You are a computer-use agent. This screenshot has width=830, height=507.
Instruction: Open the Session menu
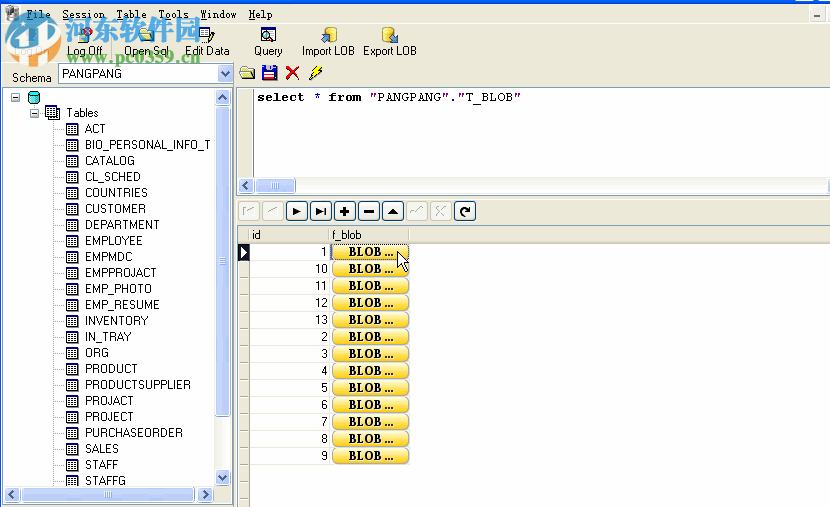pos(83,15)
